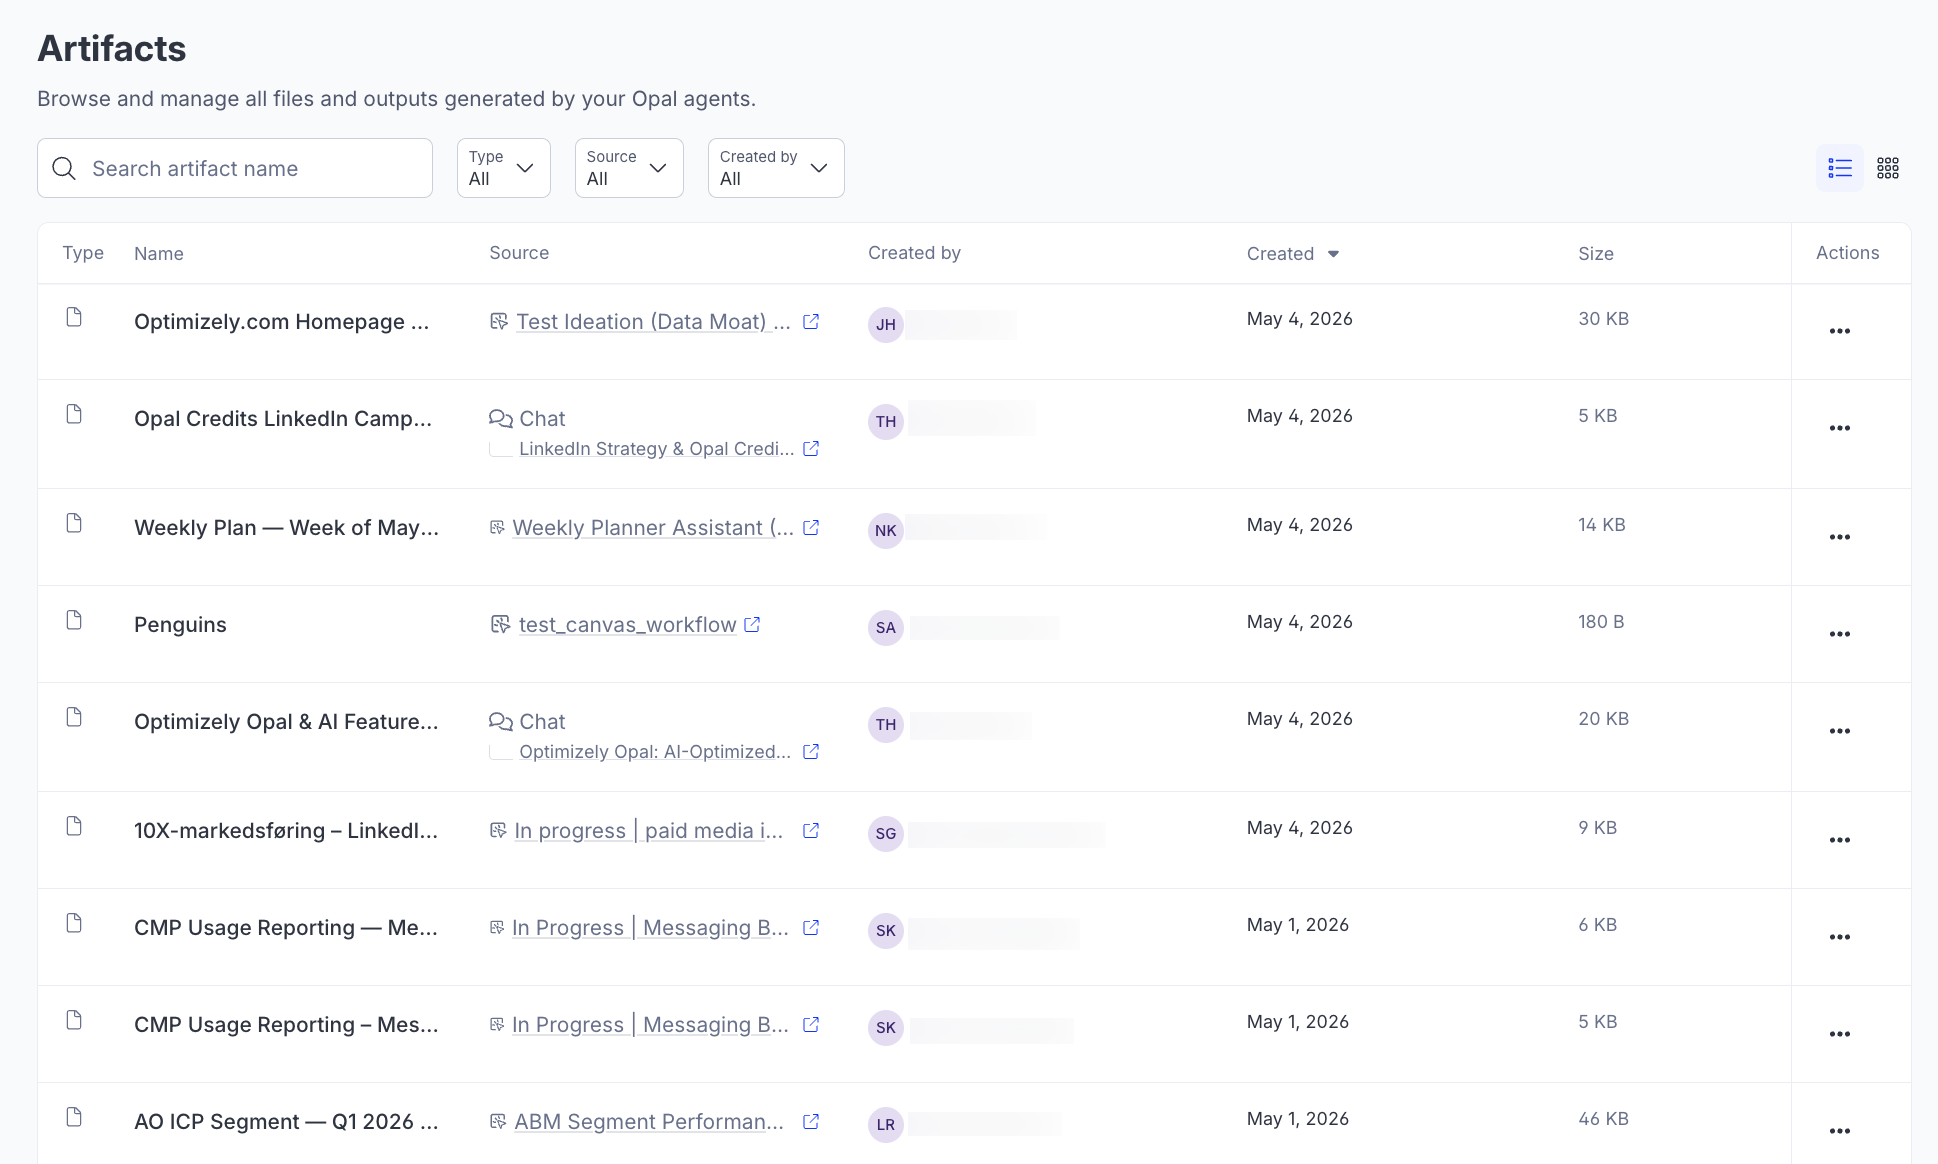Viewport: 1938px width, 1164px height.
Task: Click the Source column header
Action: 519,253
